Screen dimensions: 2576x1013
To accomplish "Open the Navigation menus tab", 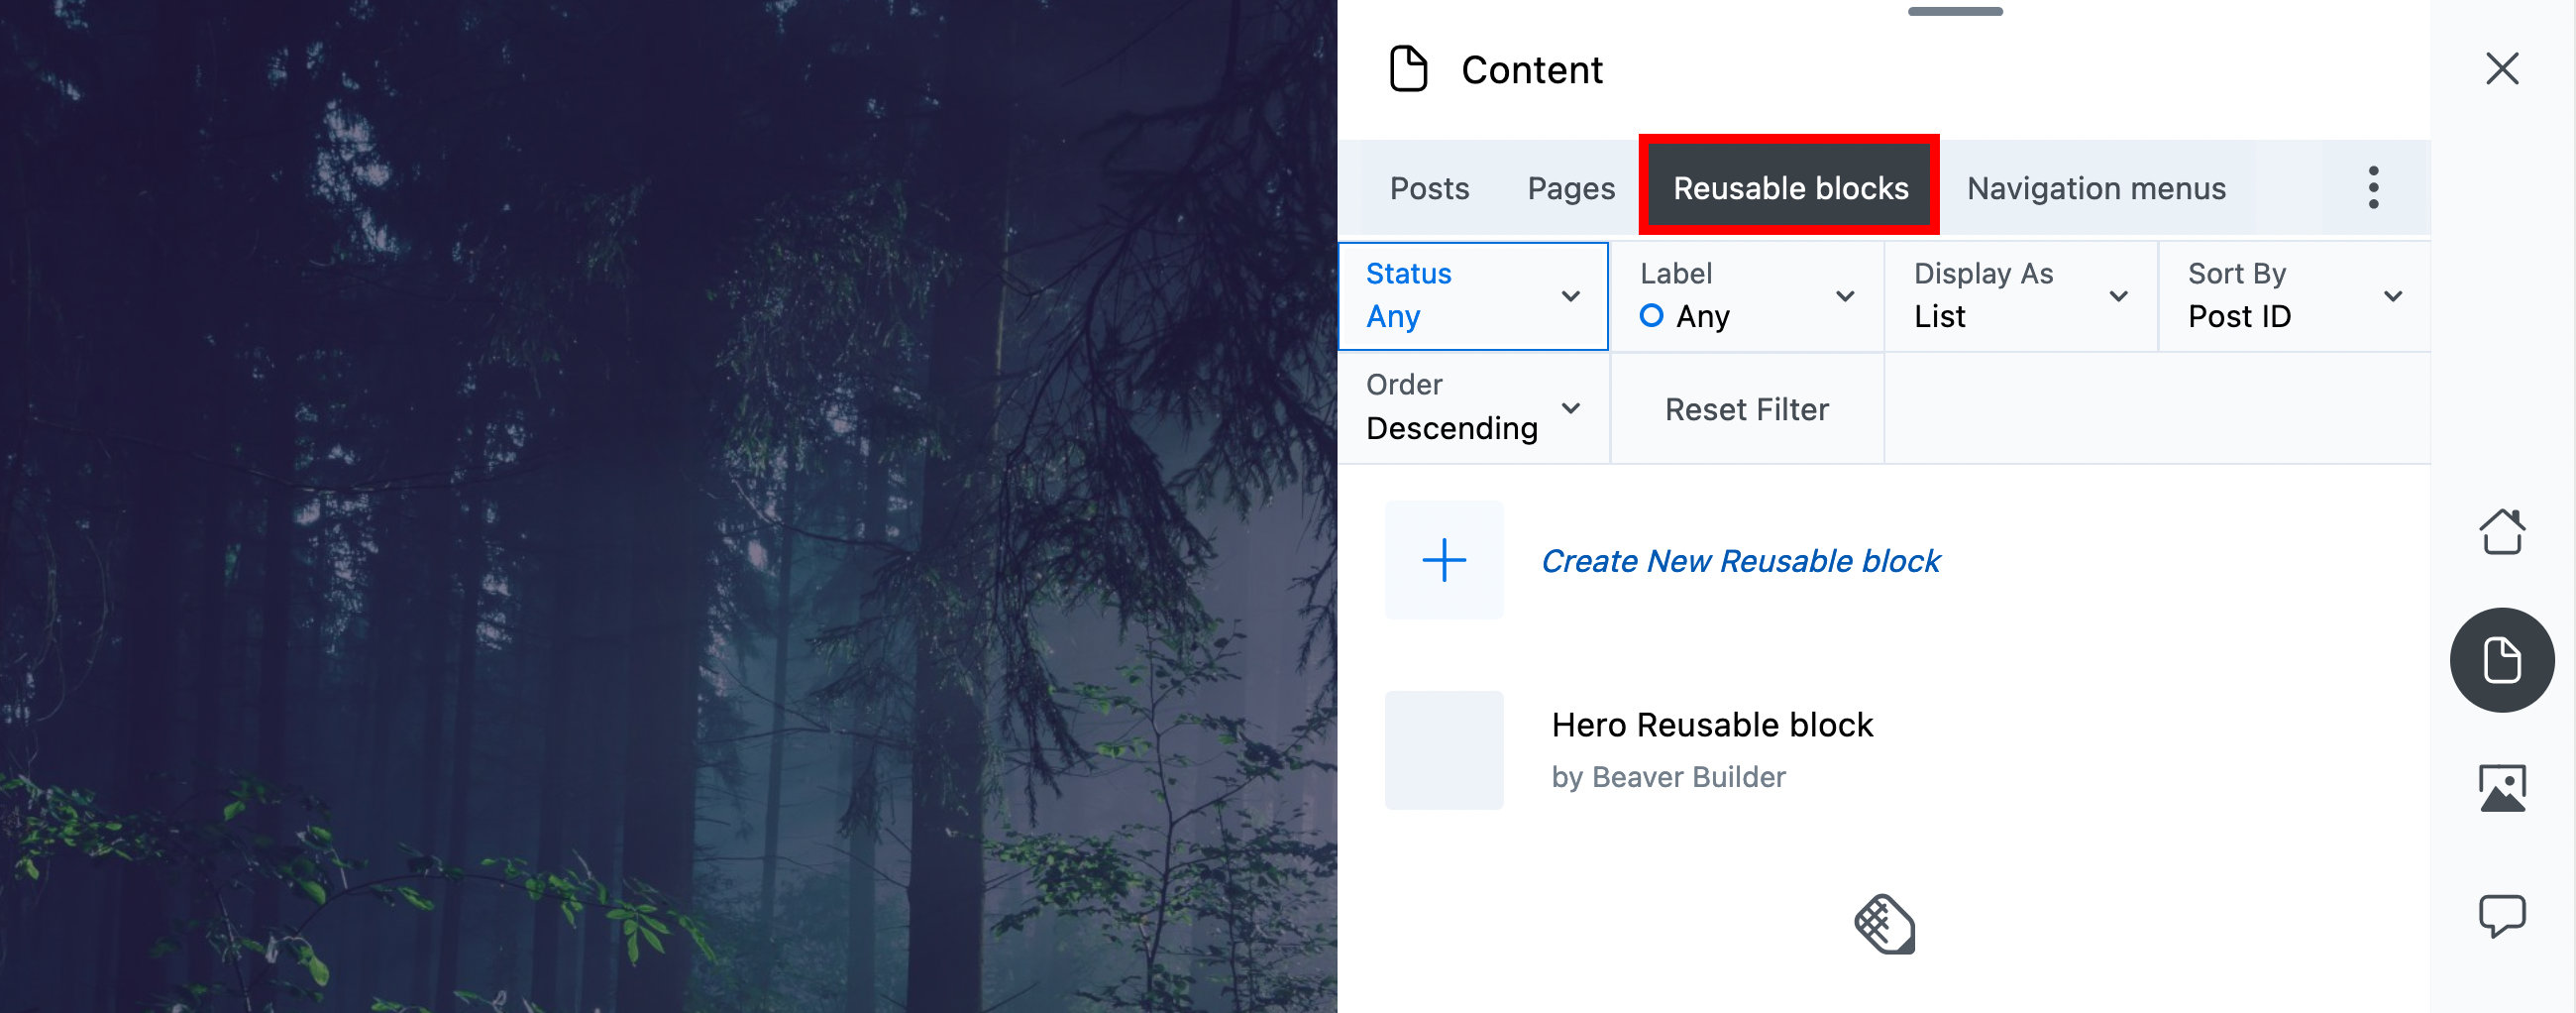I will pyautogui.click(x=2095, y=187).
